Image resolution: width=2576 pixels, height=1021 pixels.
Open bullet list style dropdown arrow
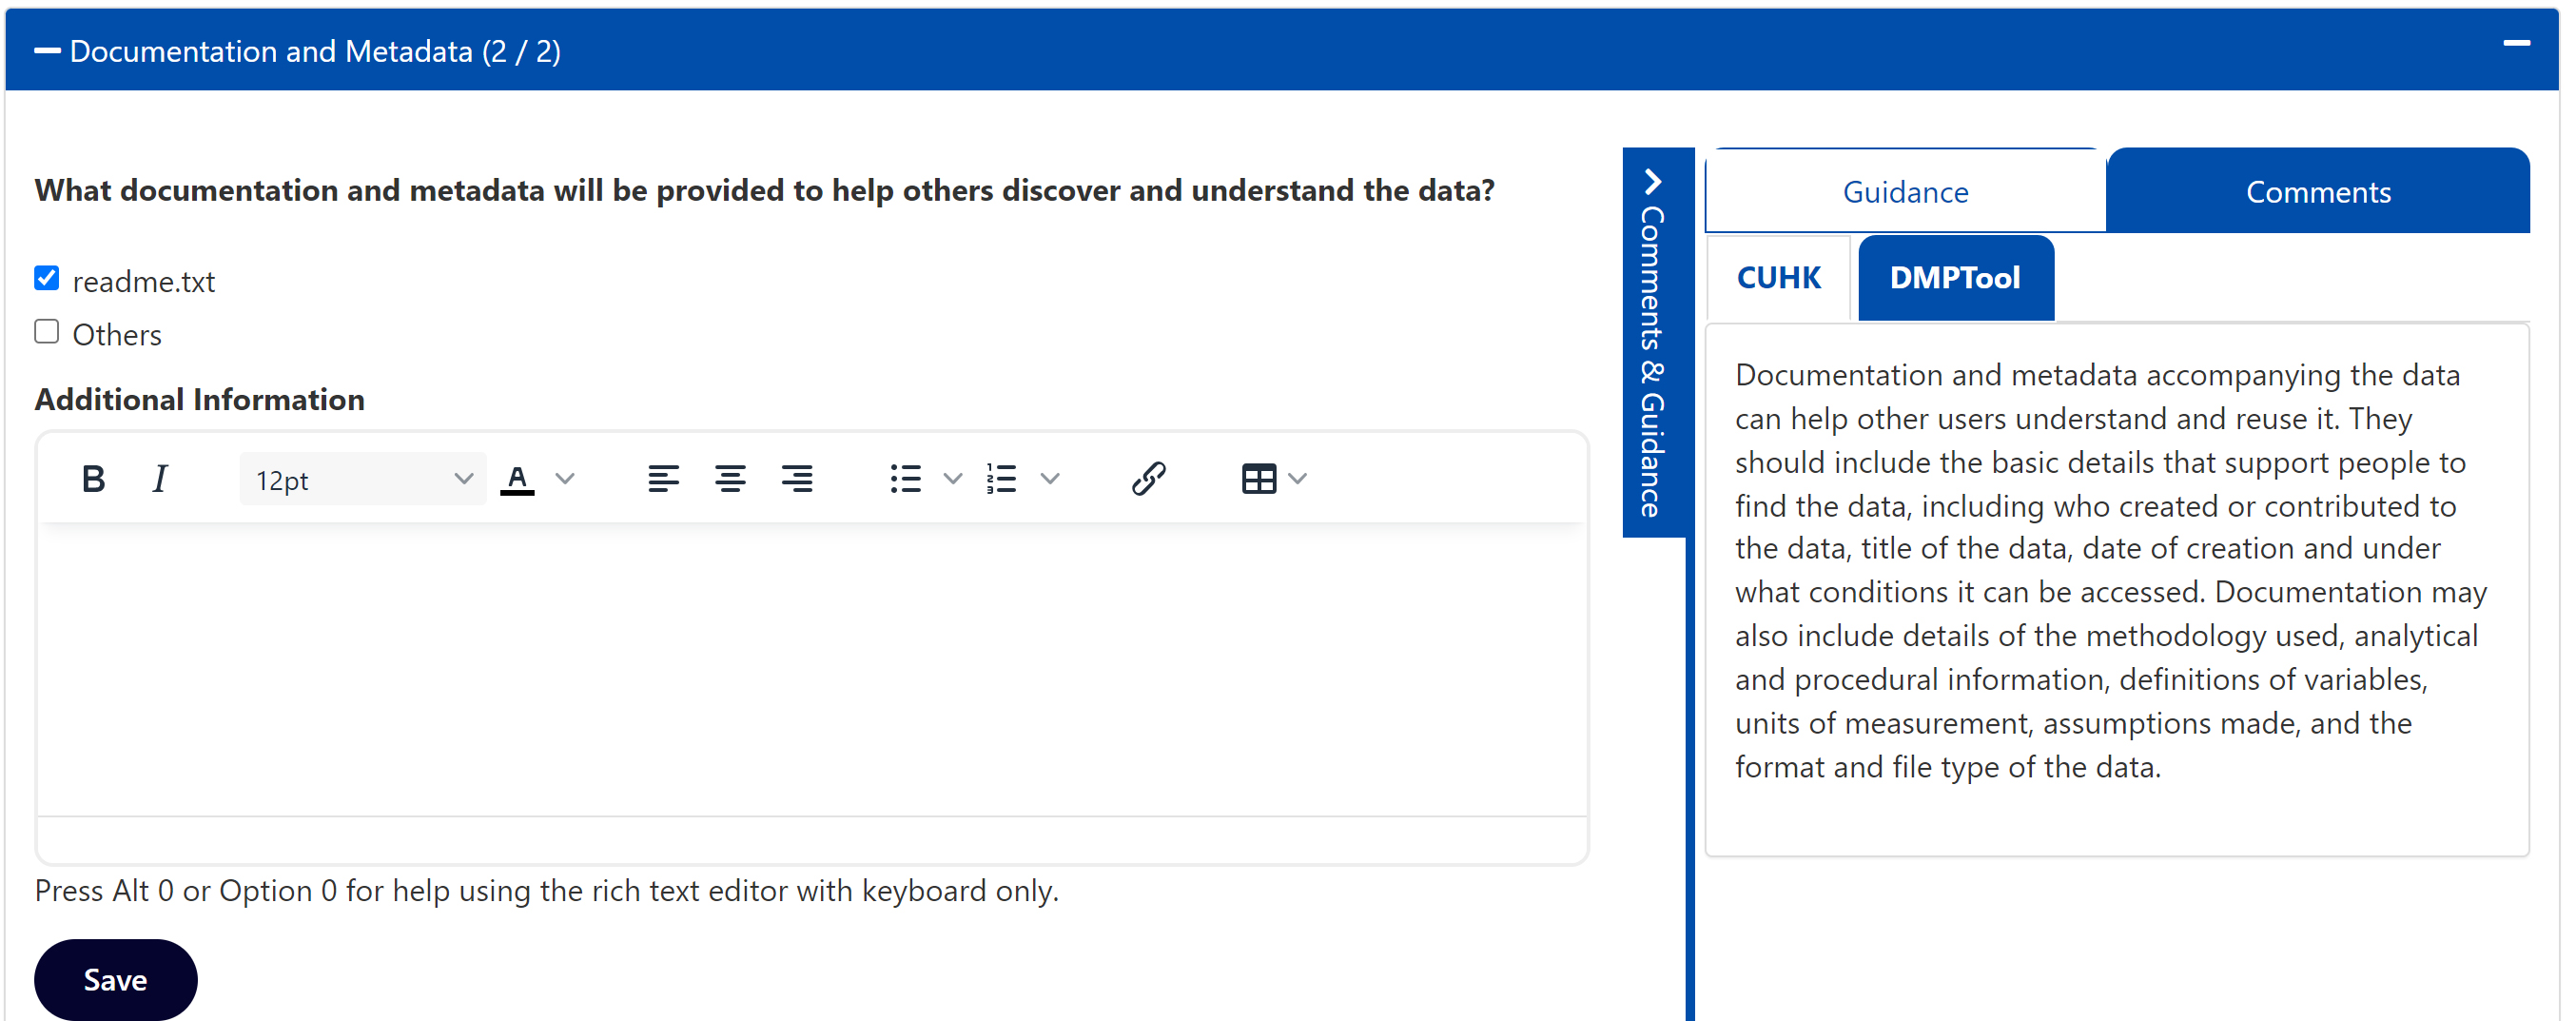(952, 480)
